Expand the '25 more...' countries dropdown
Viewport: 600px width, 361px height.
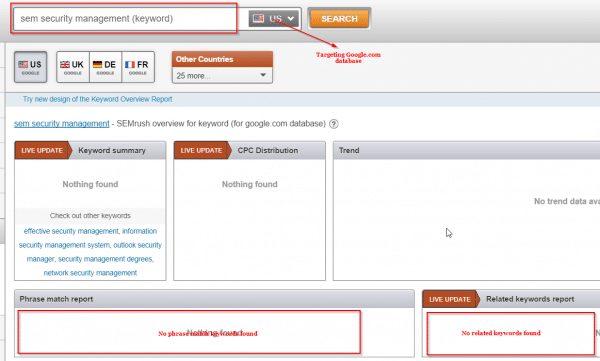(x=222, y=75)
